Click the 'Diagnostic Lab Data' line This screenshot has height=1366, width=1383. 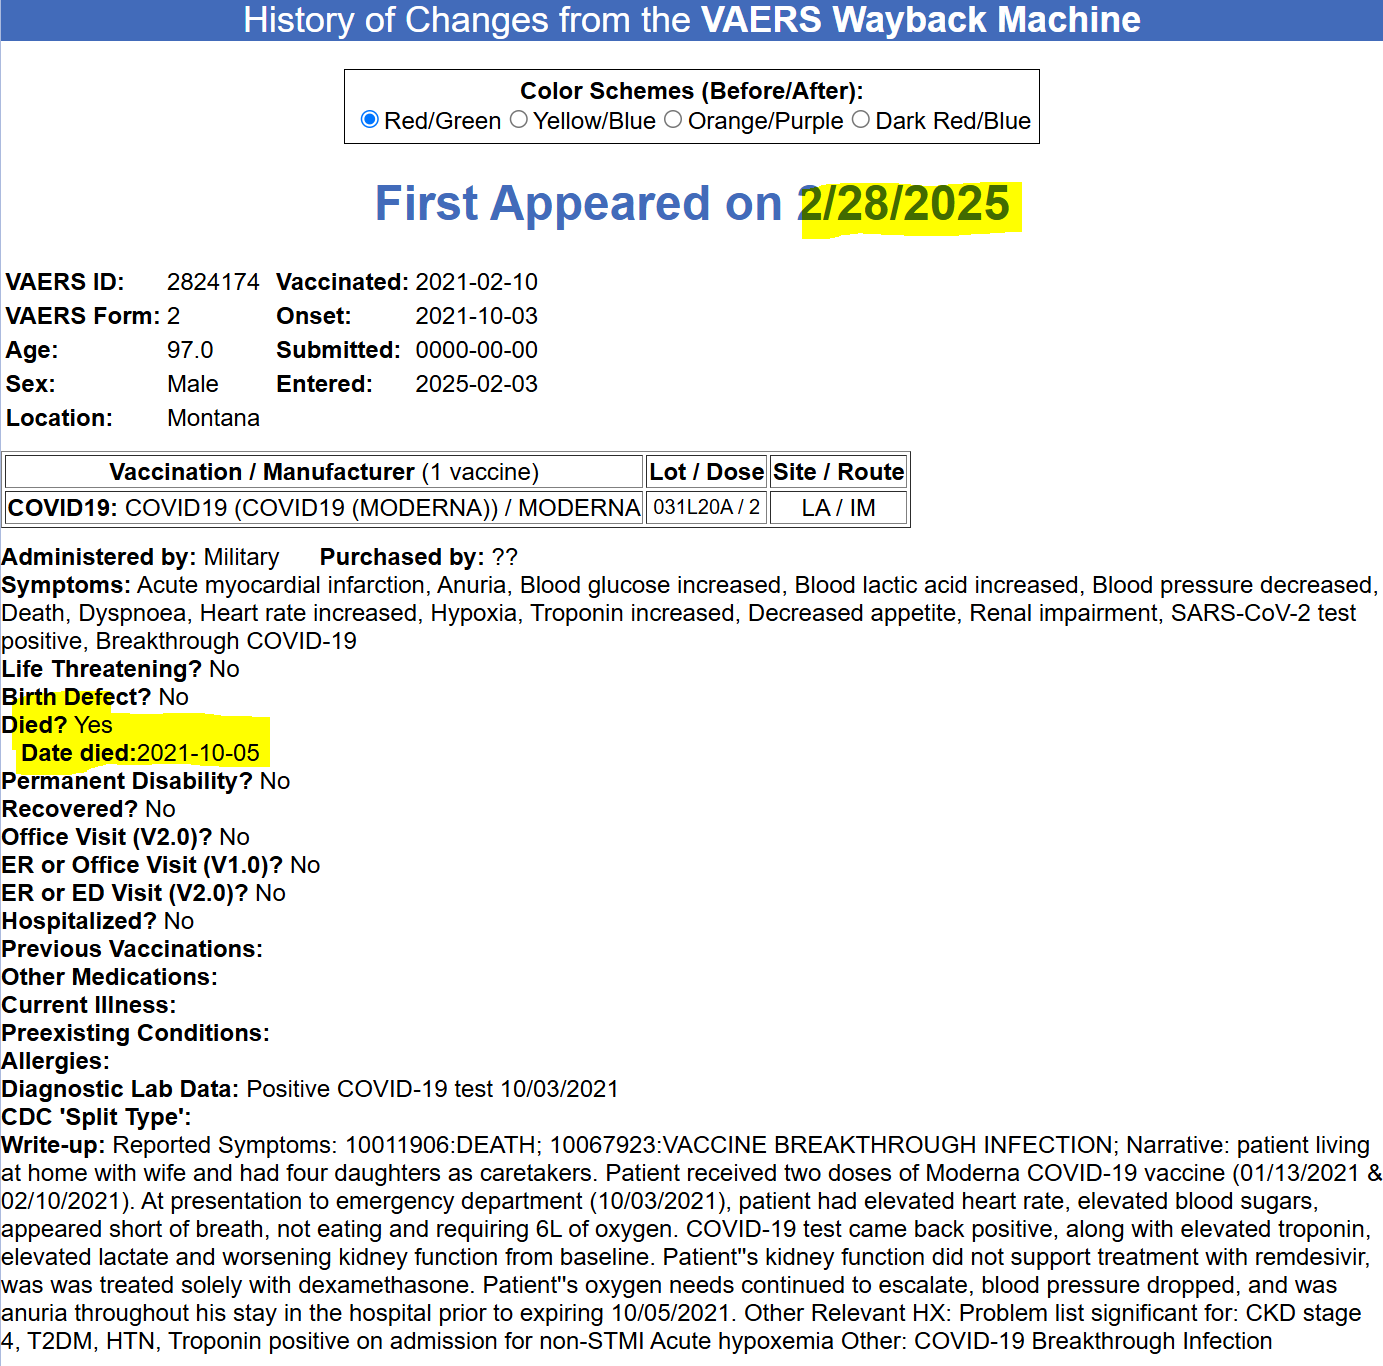[x=310, y=1089]
